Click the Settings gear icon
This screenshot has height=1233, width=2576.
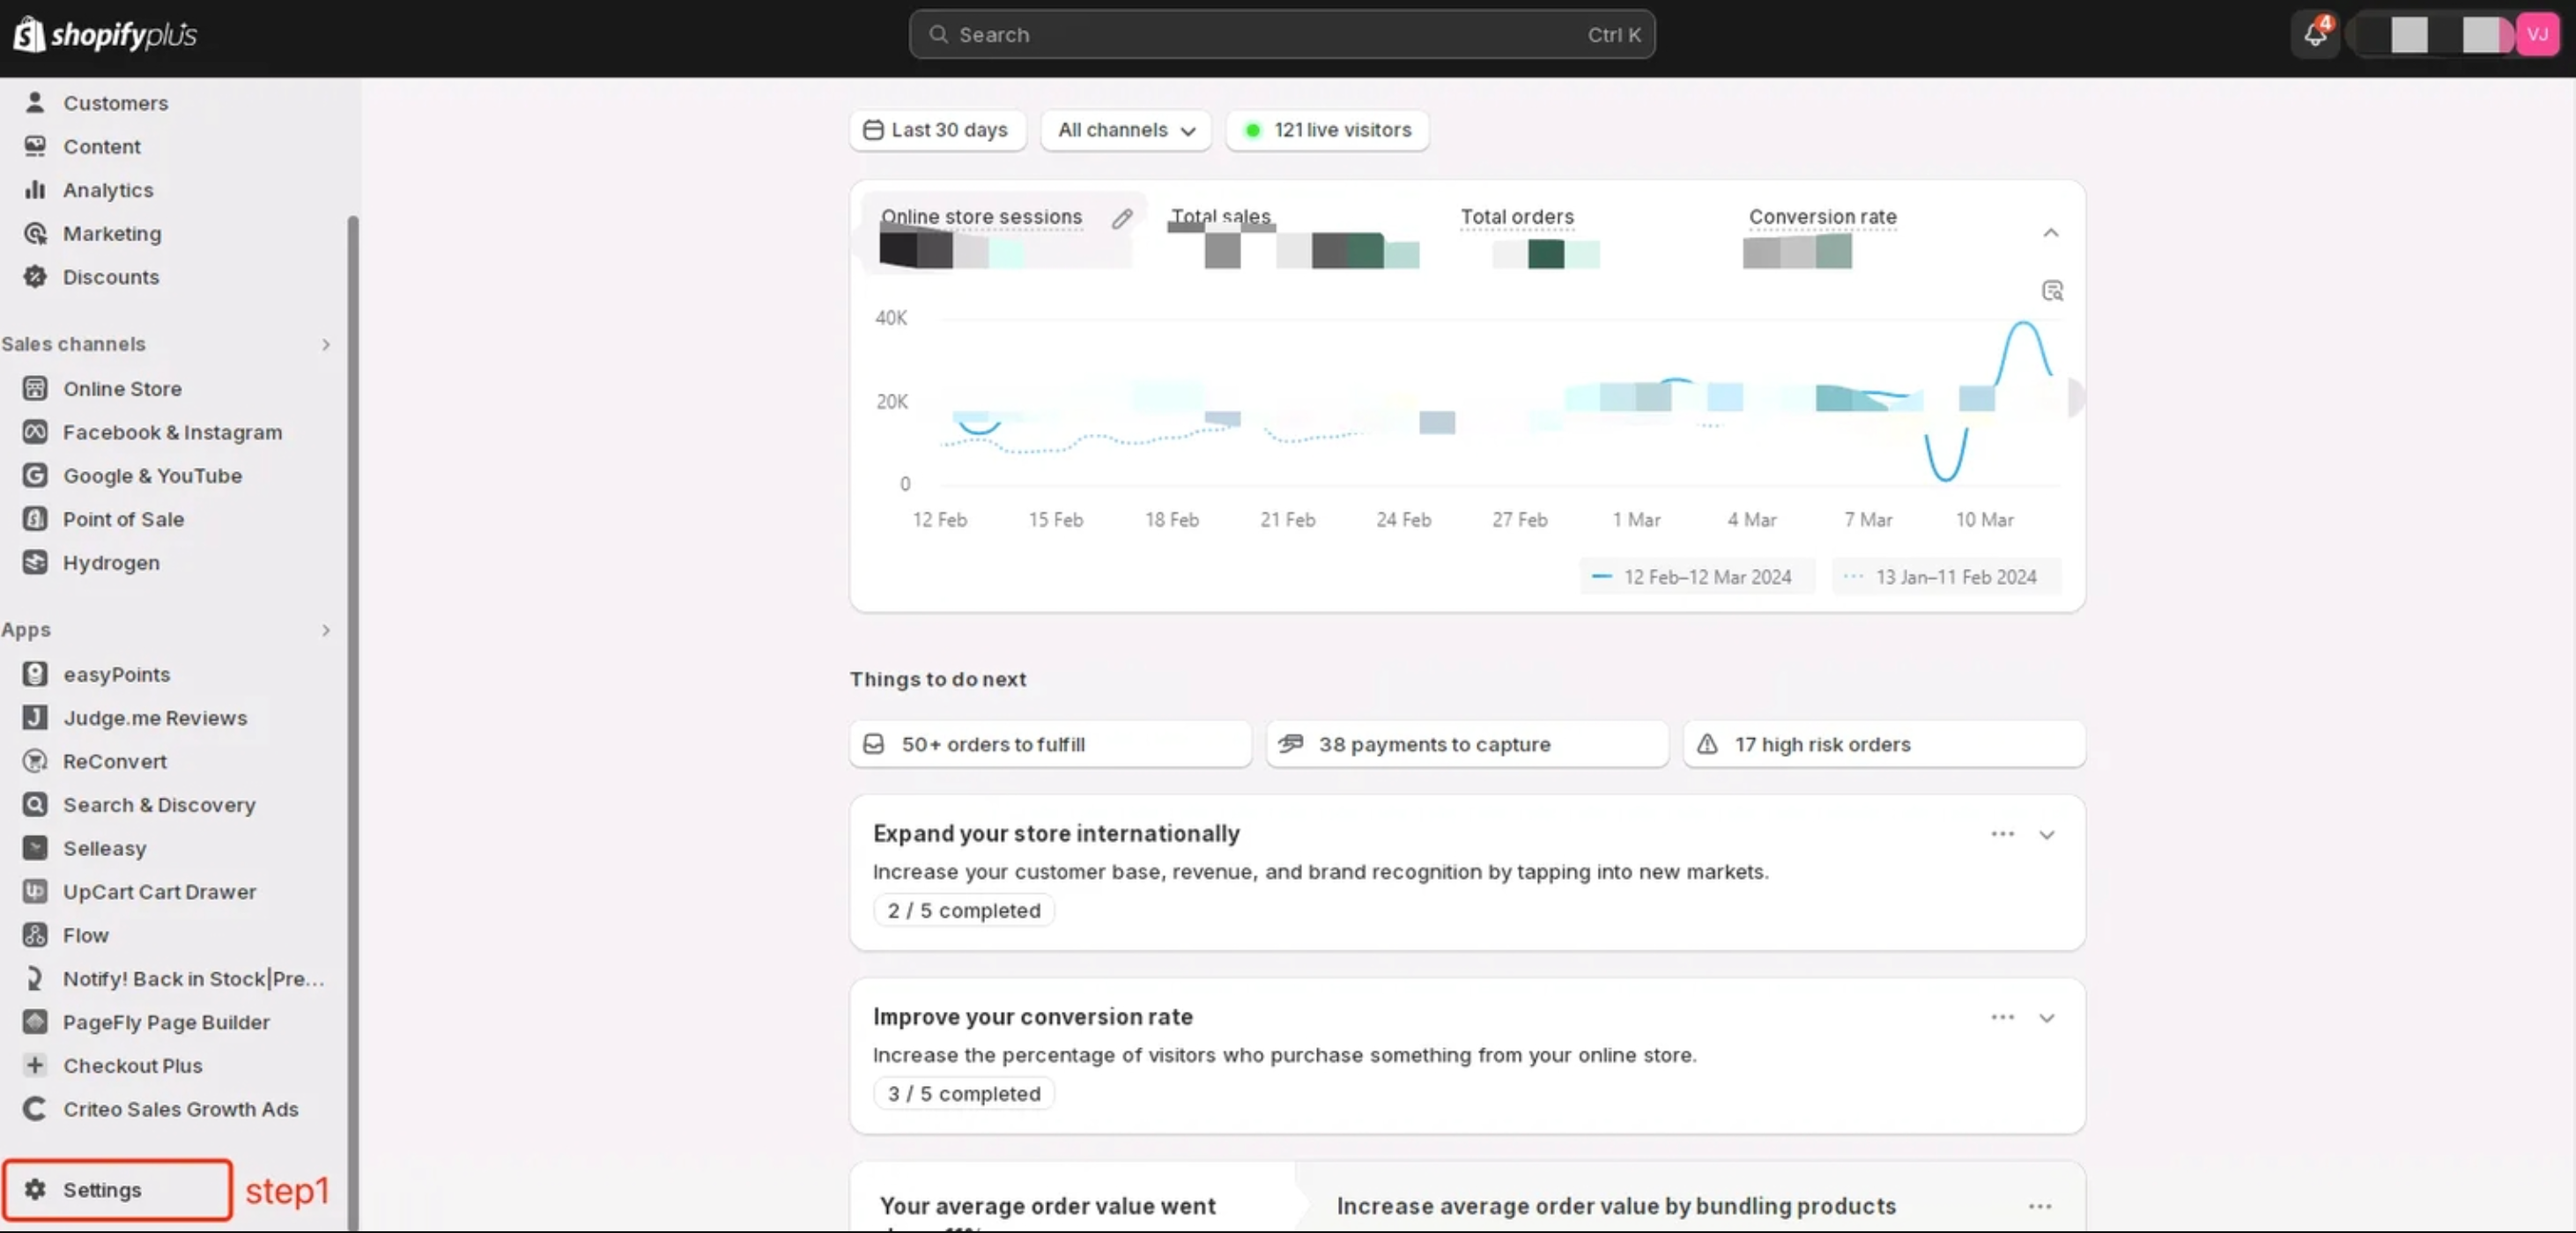pyautogui.click(x=35, y=1189)
